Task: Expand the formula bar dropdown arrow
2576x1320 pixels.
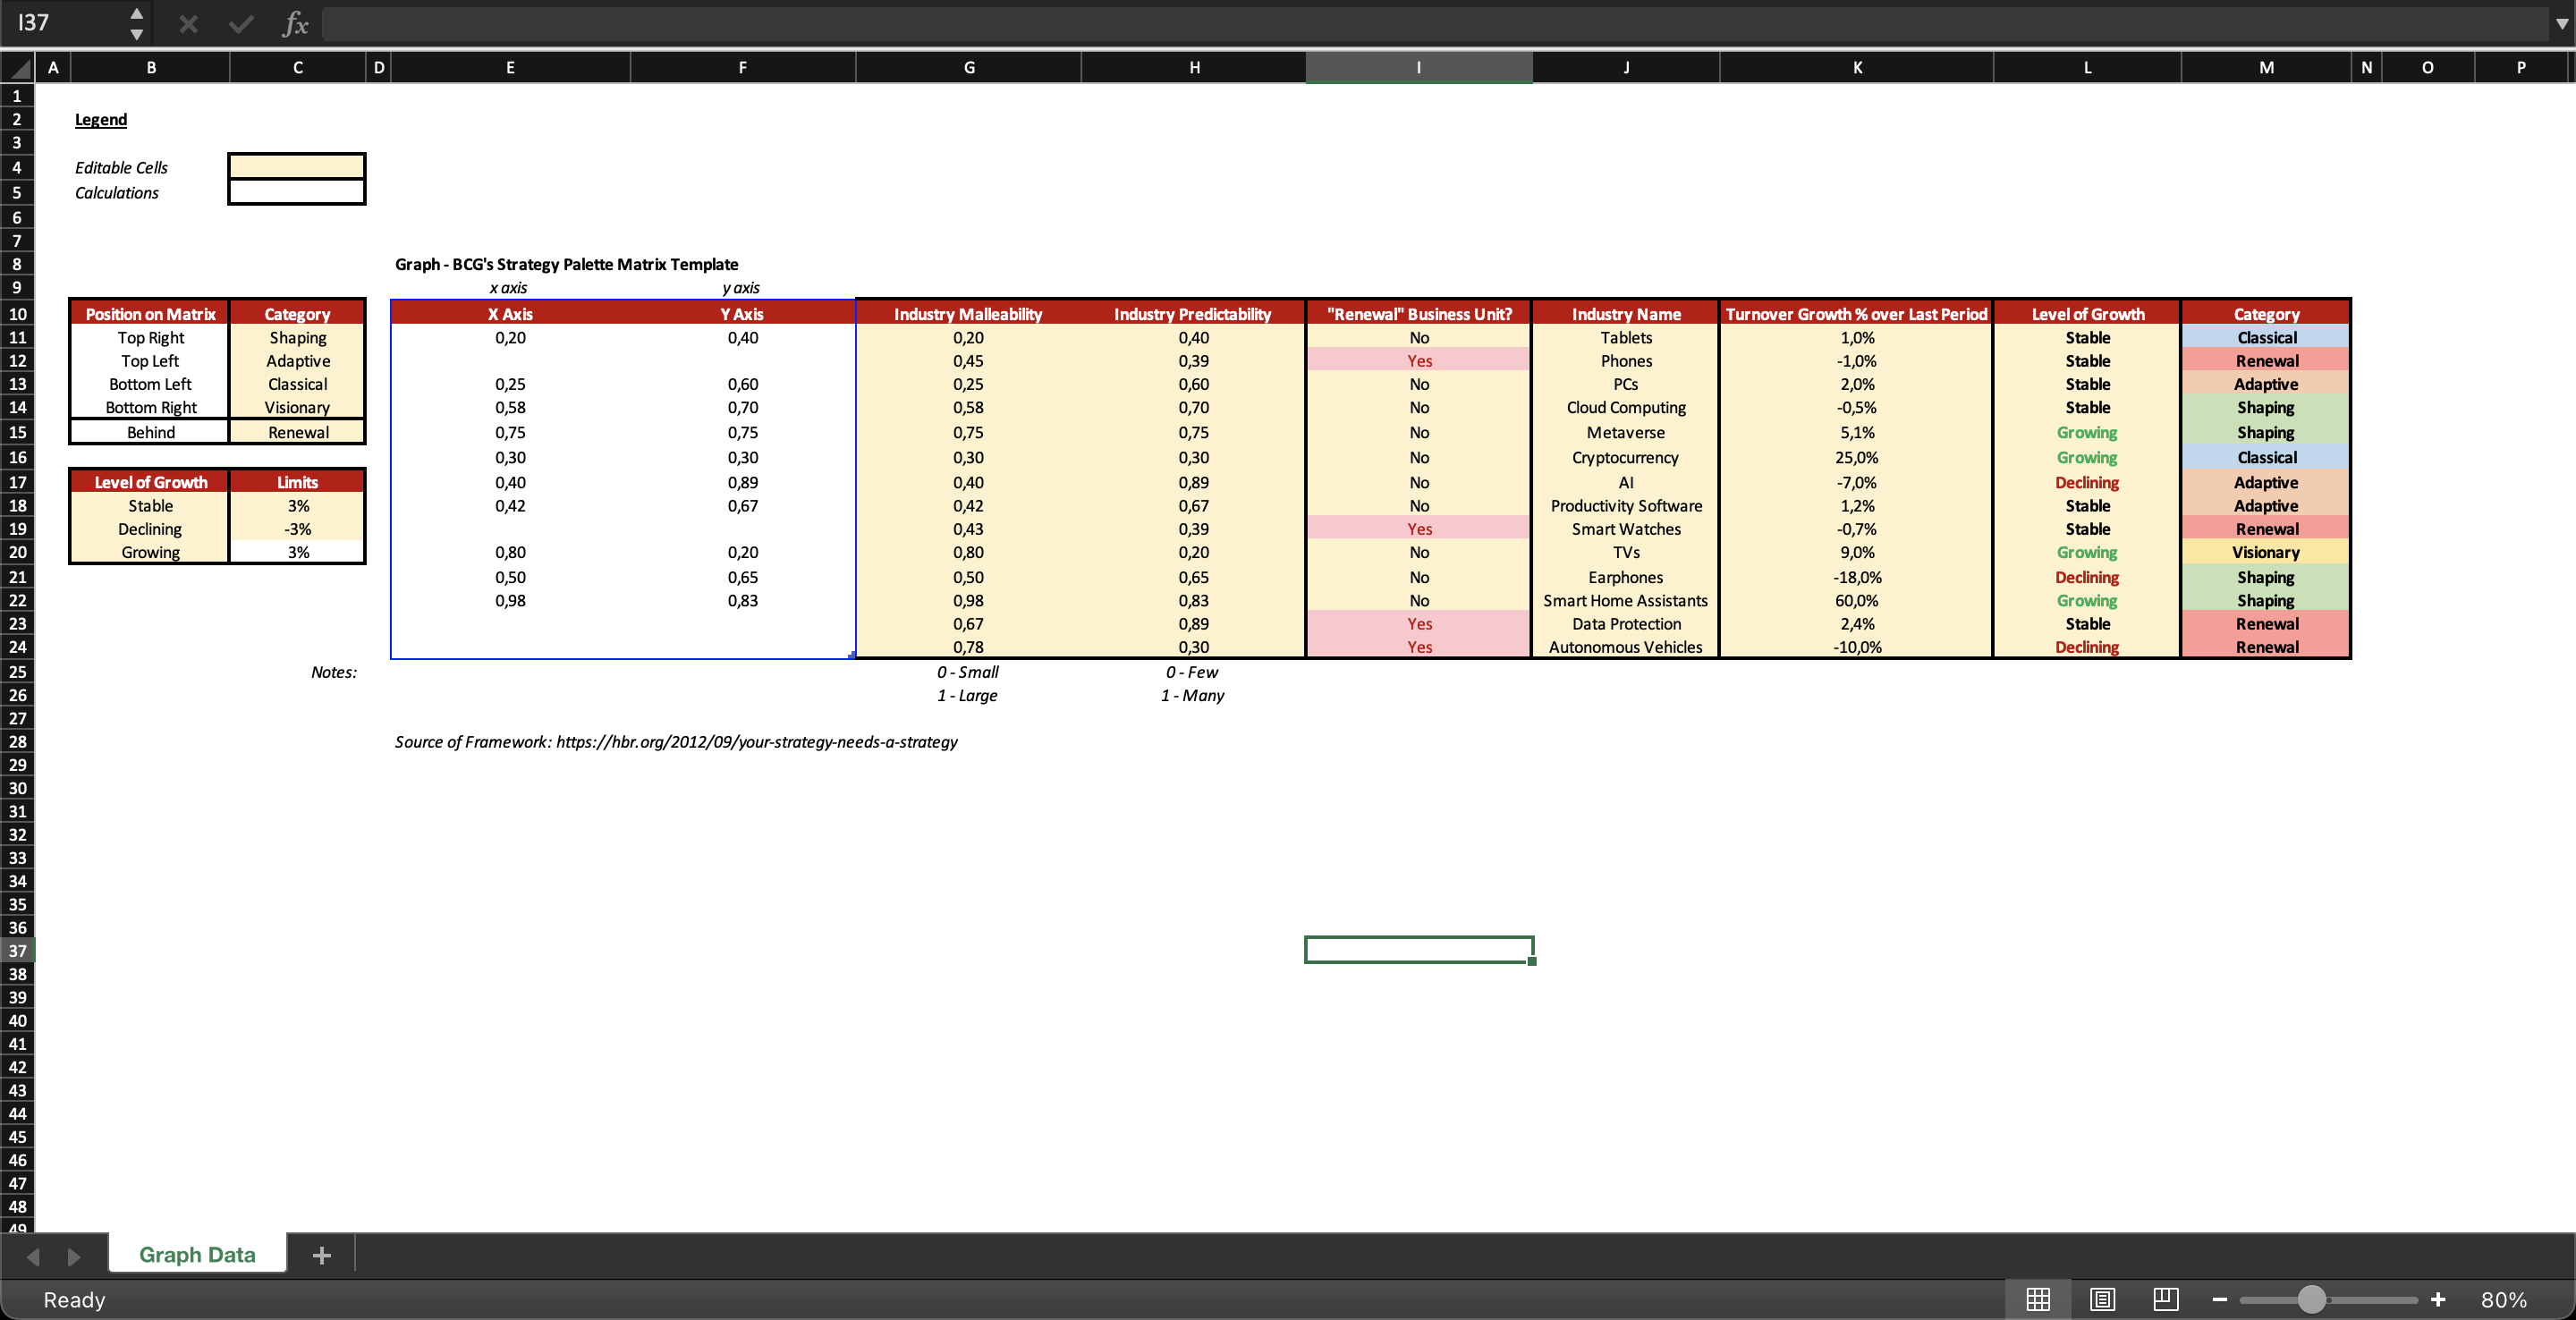Action: [x=2561, y=24]
